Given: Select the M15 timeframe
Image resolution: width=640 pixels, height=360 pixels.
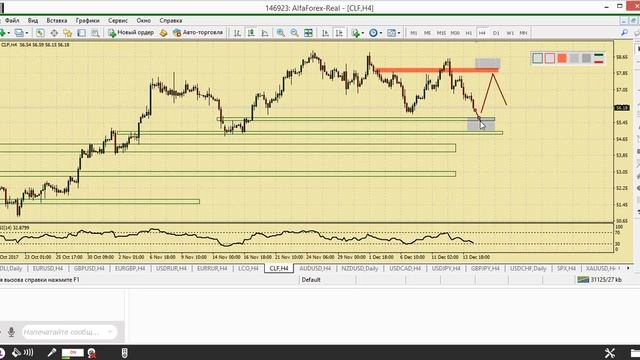Looking at the screenshot, I should point(441,33).
